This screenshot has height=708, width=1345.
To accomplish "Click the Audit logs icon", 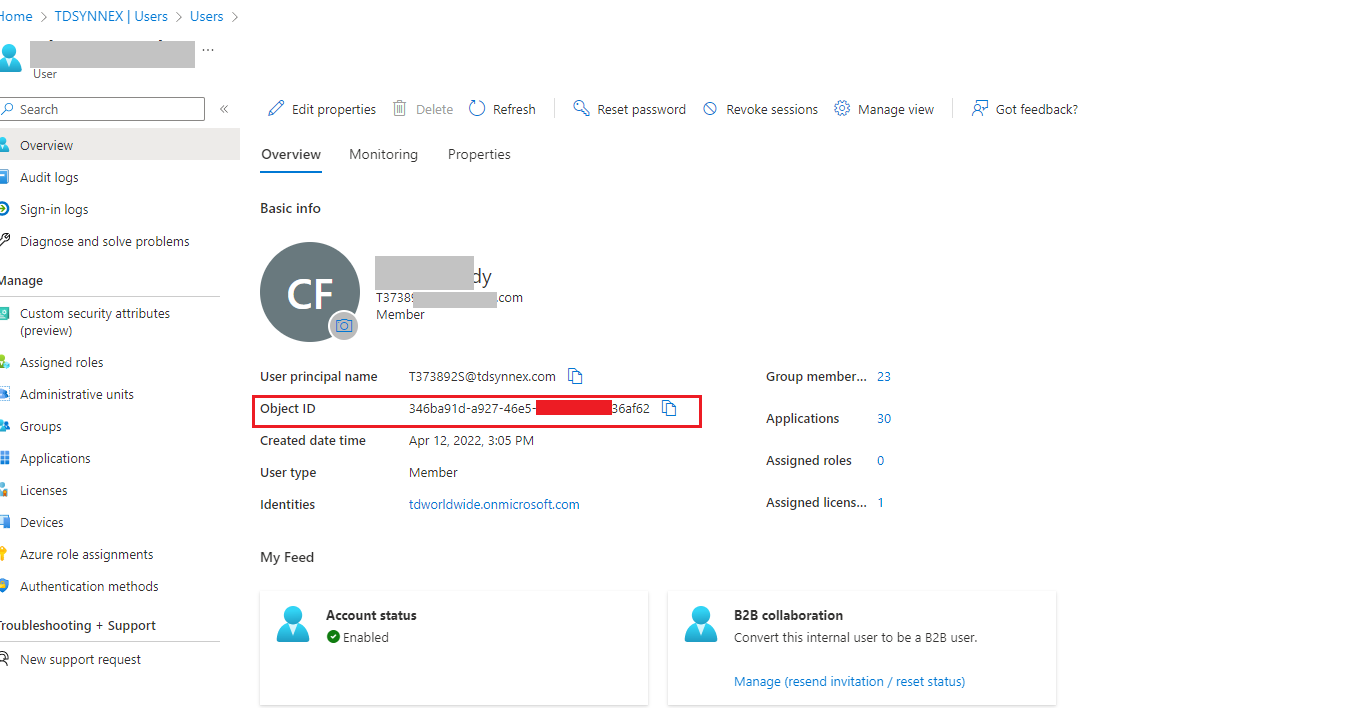I will pos(5,177).
